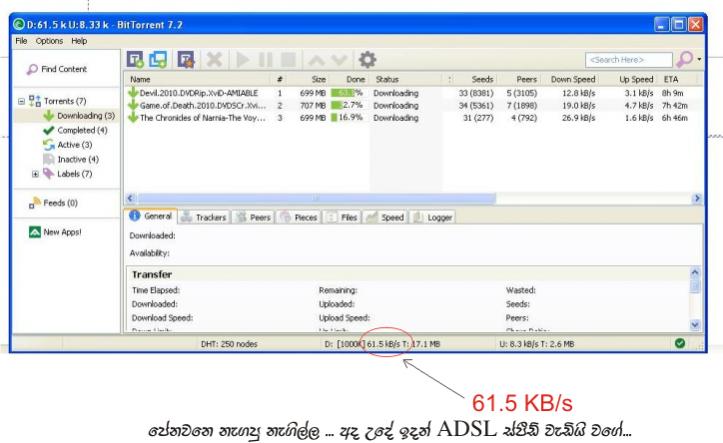Screen dimensions: 723x443
Task: Click the Add Torrent toolbar icon
Action: click(135, 59)
